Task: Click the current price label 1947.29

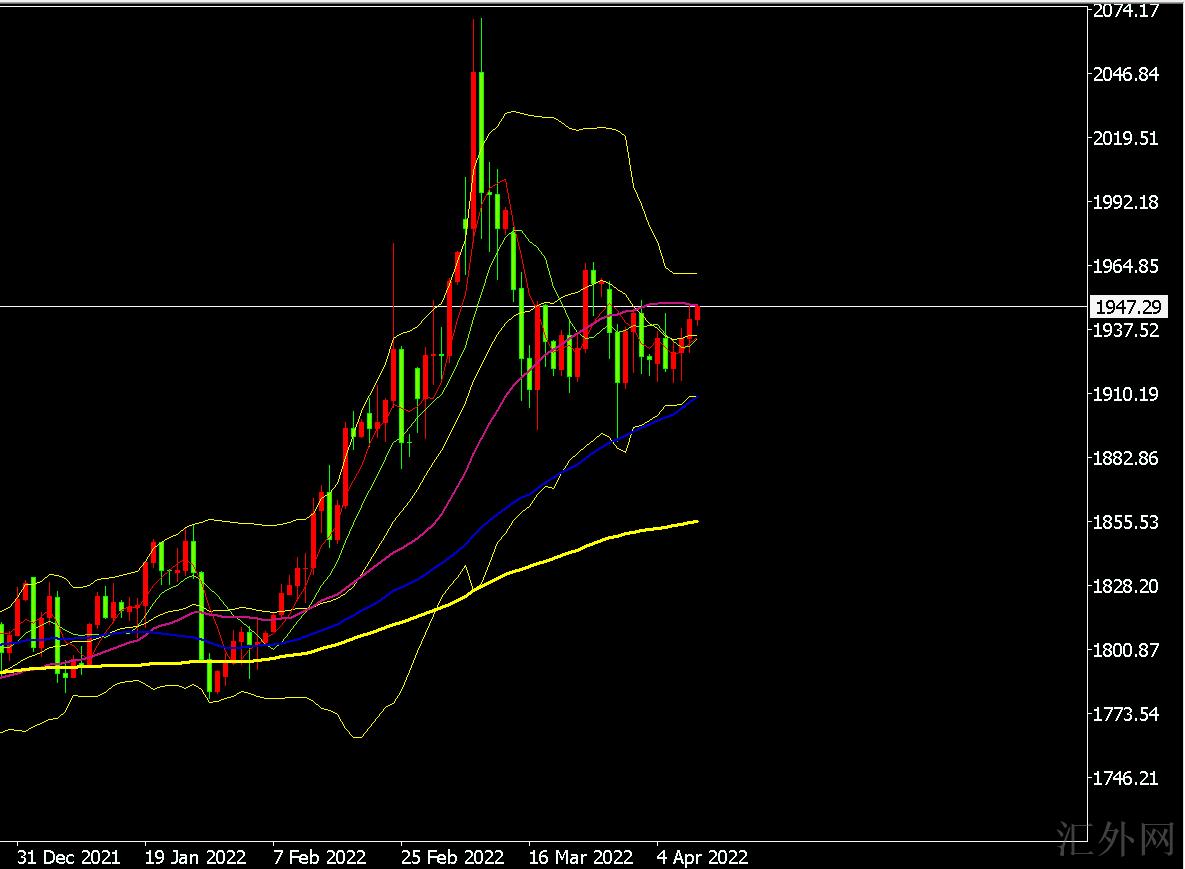Action: coord(1128,306)
